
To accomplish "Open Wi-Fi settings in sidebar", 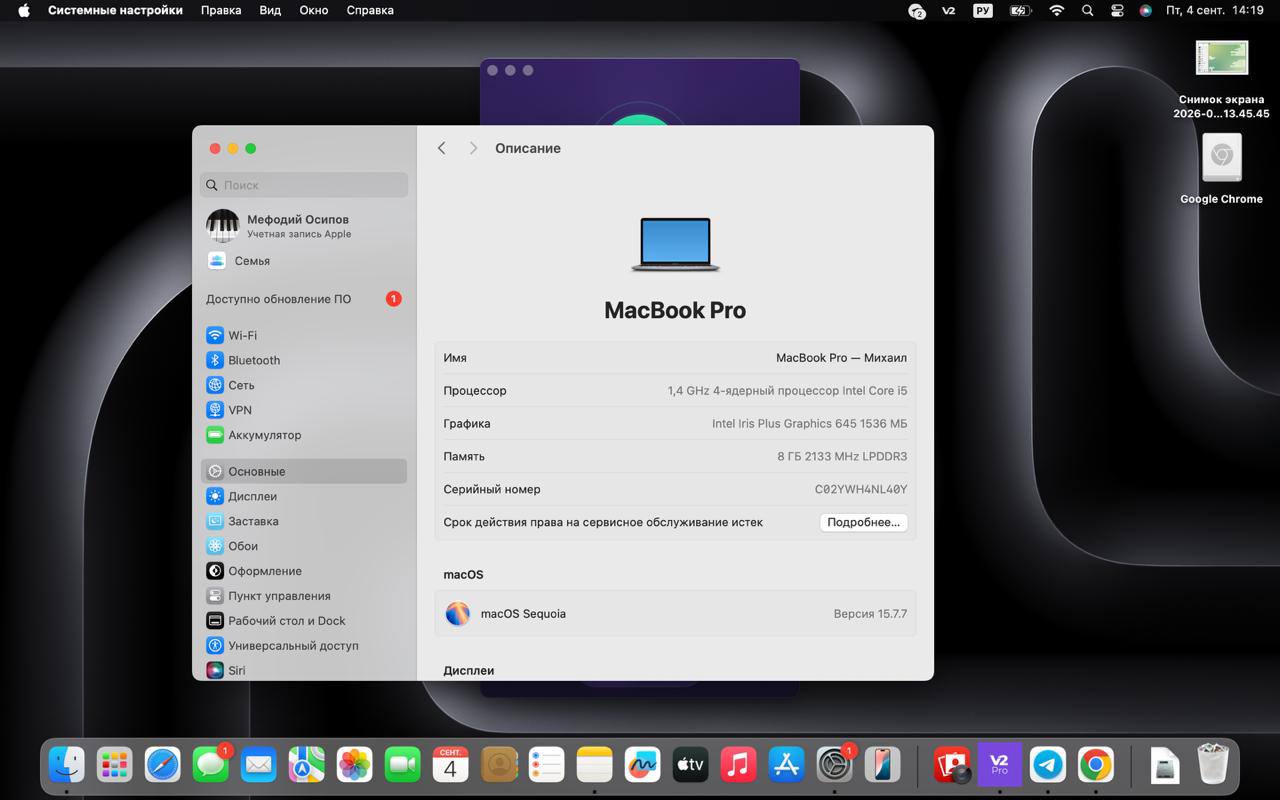I will 304,335.
